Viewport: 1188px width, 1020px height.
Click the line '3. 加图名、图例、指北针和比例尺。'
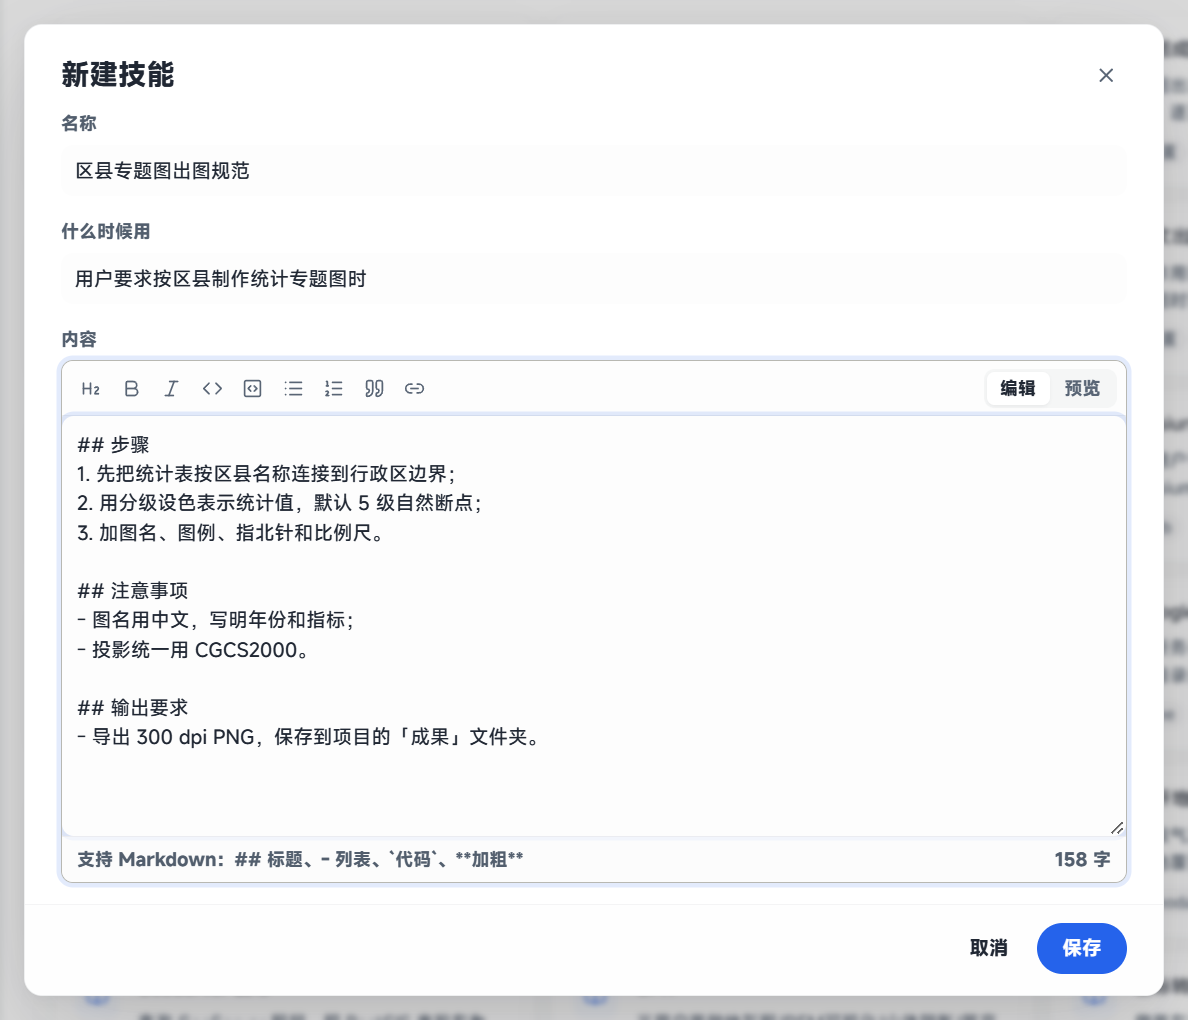tap(232, 533)
